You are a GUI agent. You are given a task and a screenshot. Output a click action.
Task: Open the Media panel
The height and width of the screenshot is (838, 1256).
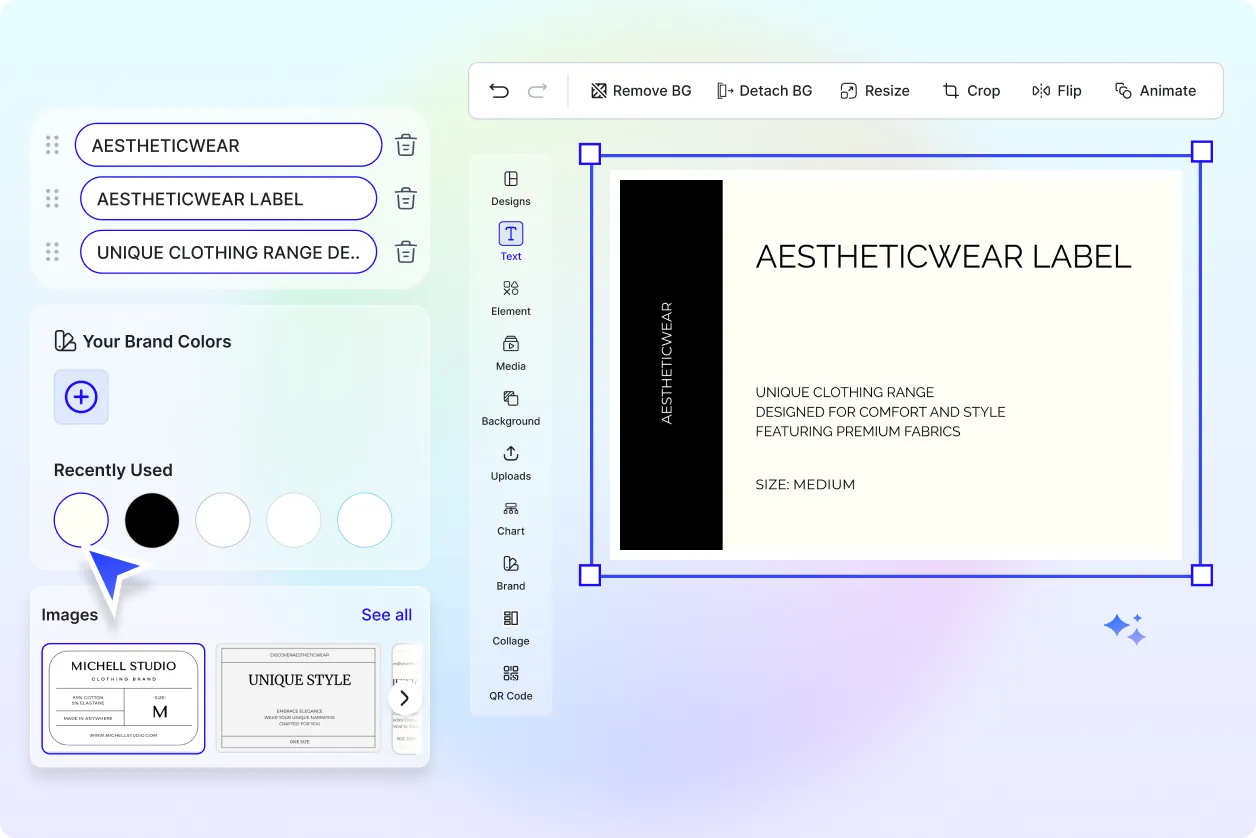(x=510, y=352)
